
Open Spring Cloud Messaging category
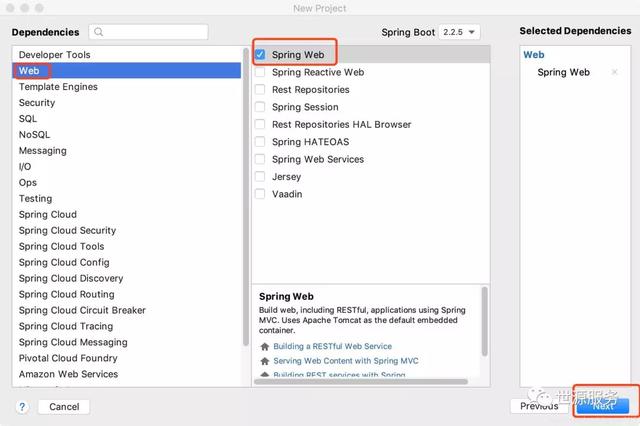pos(127,342)
